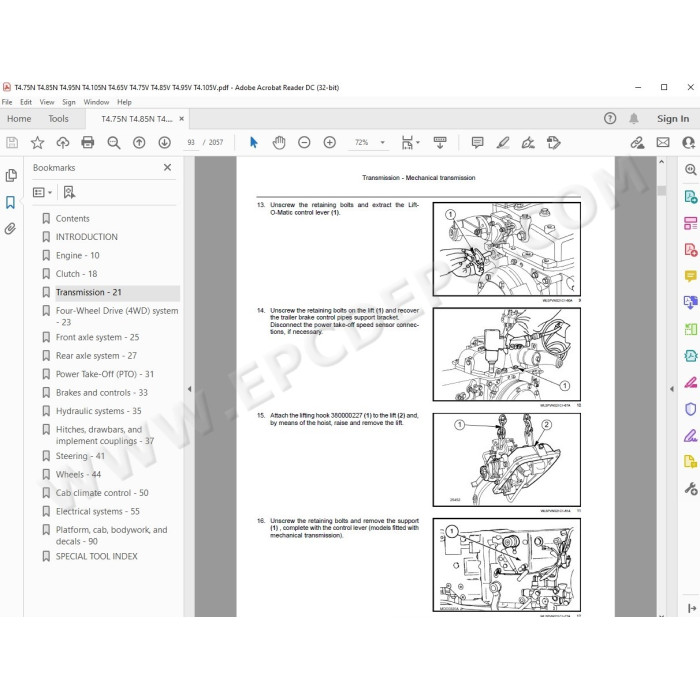Go to the next page

tap(165, 142)
